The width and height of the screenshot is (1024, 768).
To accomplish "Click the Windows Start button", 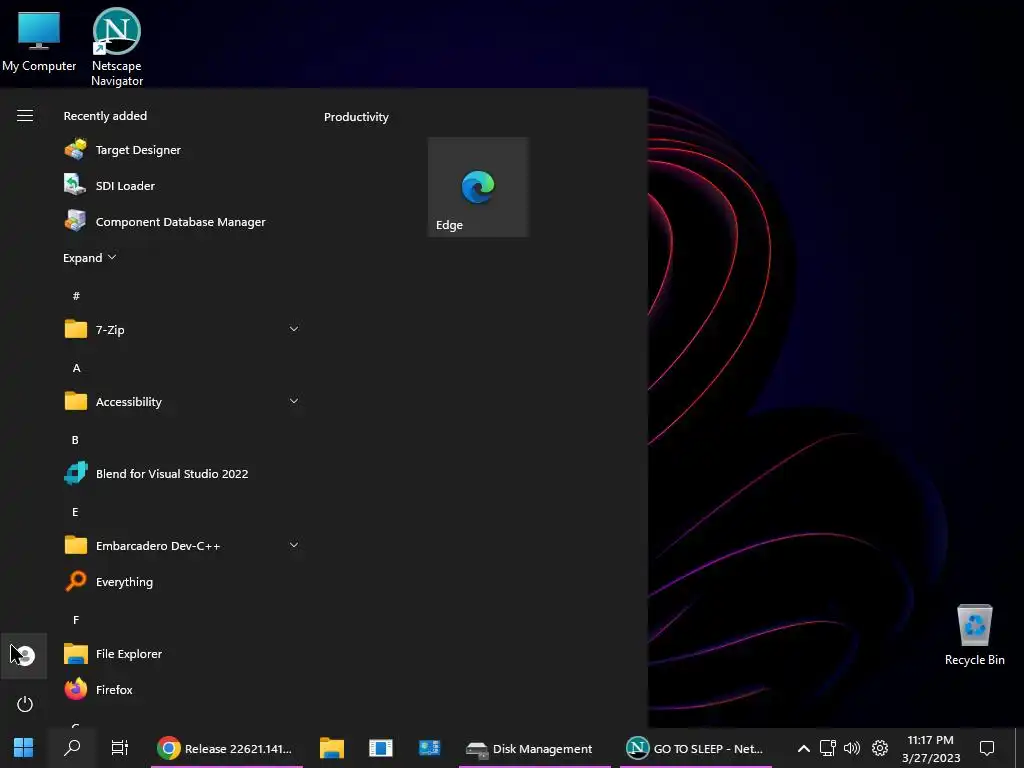I will pyautogui.click(x=24, y=747).
